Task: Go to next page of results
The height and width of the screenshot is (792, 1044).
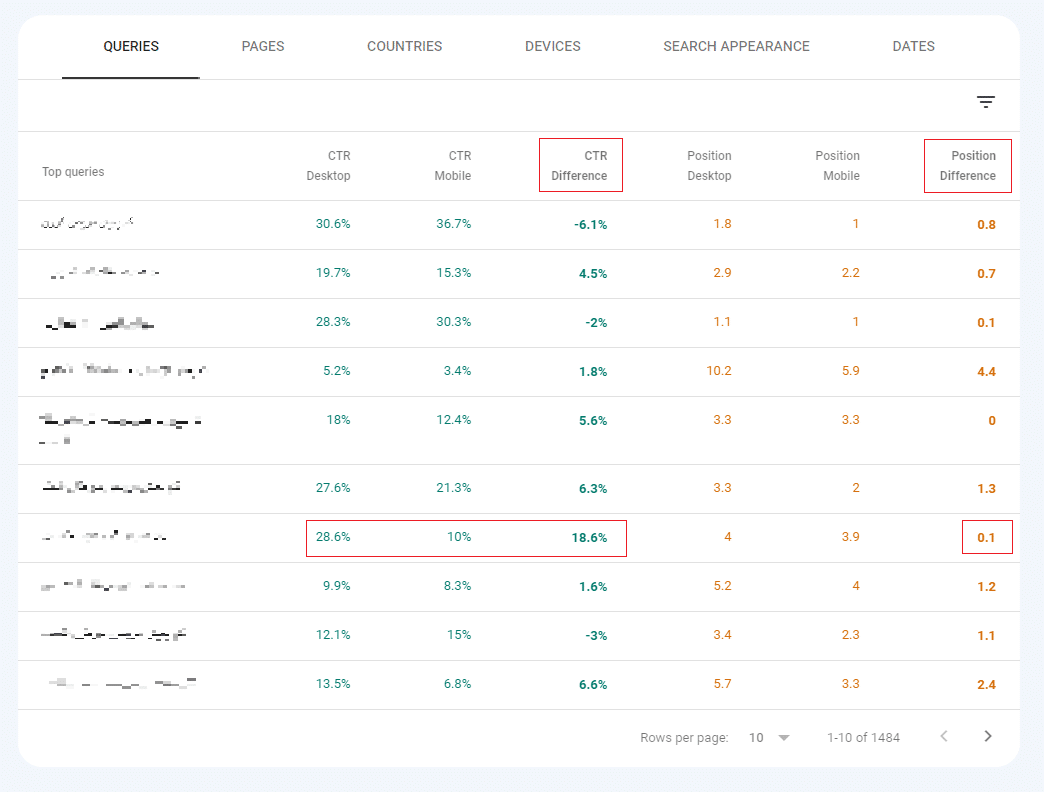Action: pos(988,737)
